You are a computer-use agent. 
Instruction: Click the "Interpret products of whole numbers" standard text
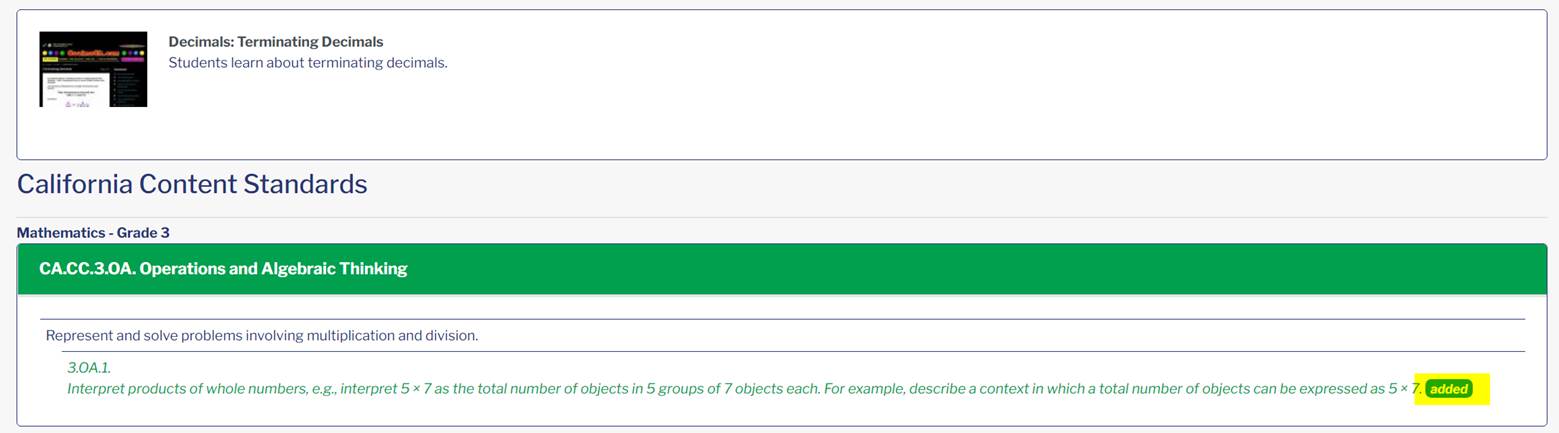744,389
